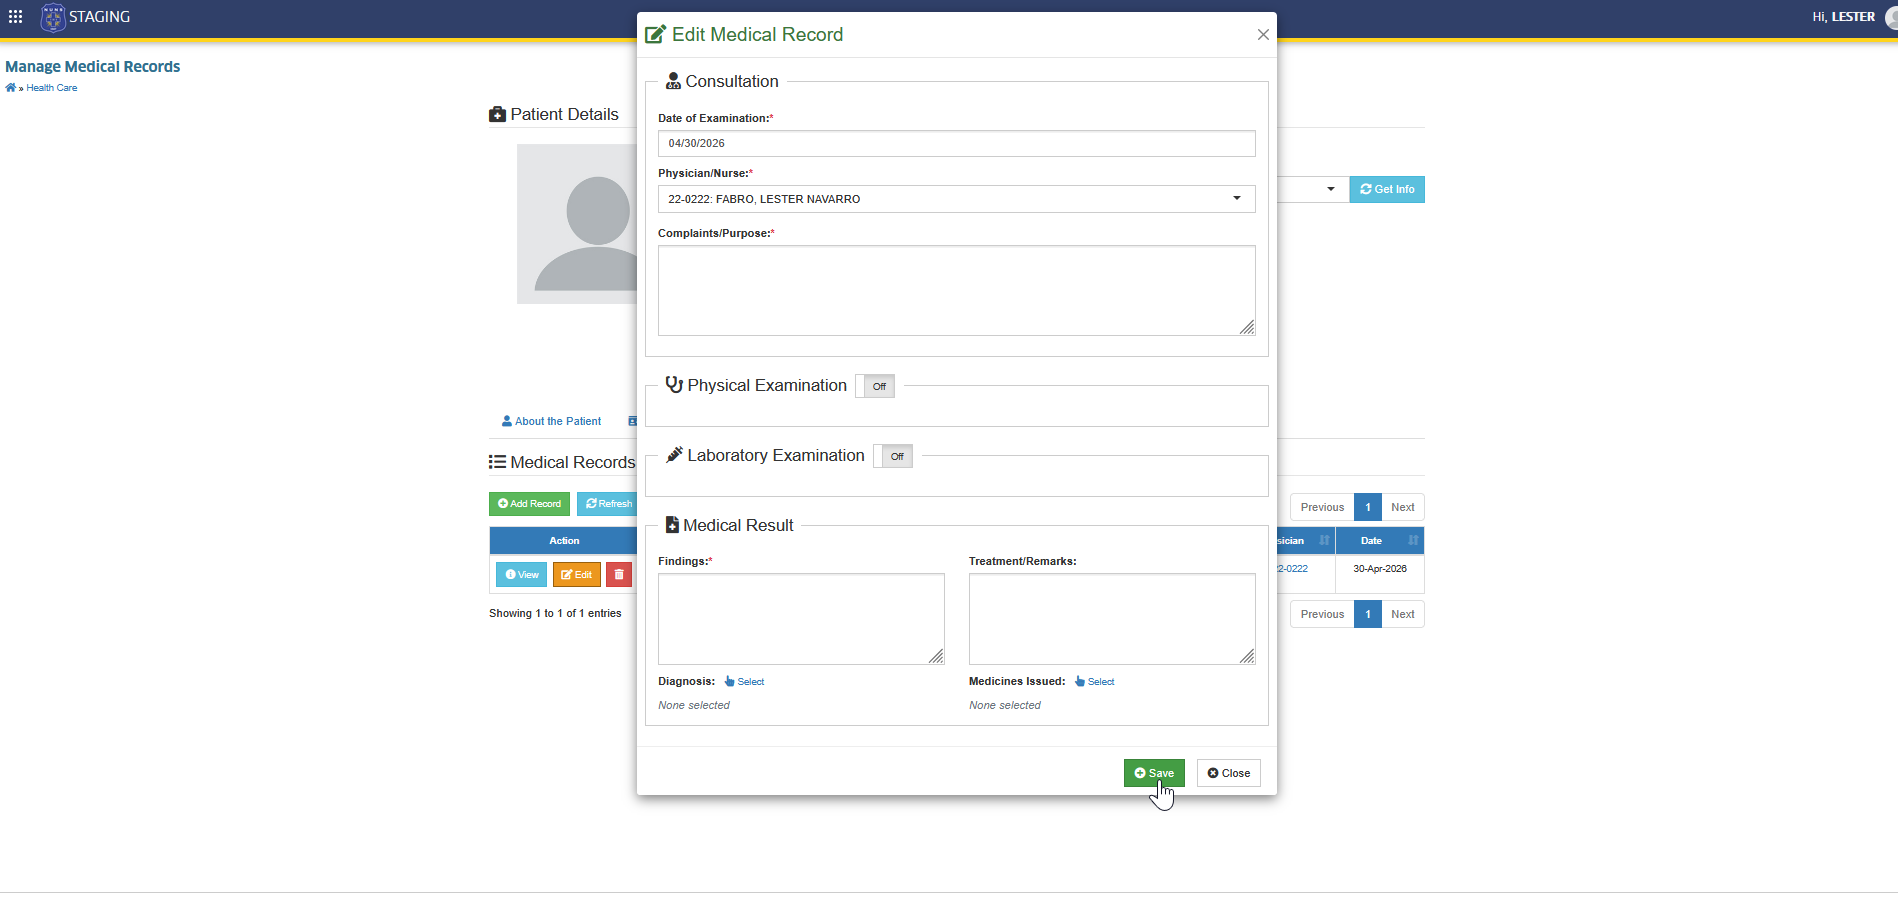
Task: Click Previous in the top pagination
Action: 1322,507
